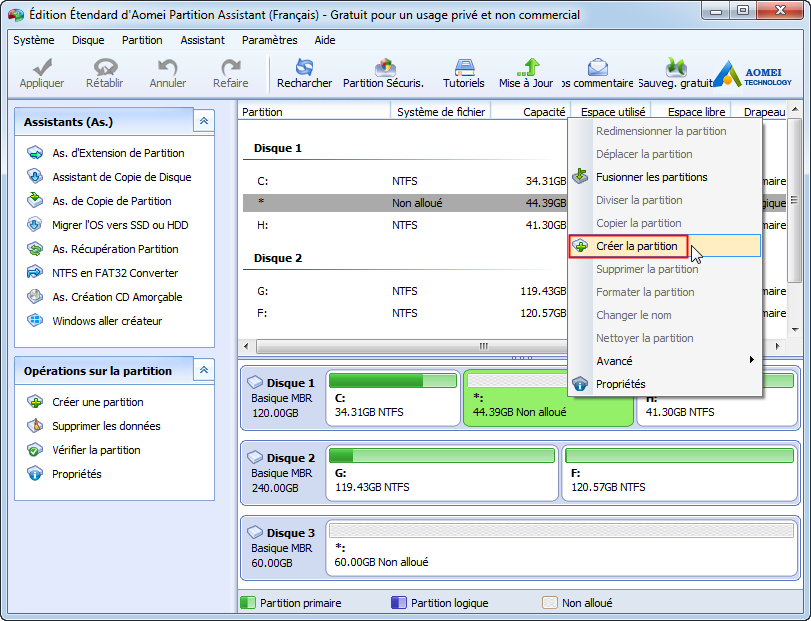Open NTFS en FAT32 Converter
This screenshot has height=621, width=811.
[x=115, y=273]
